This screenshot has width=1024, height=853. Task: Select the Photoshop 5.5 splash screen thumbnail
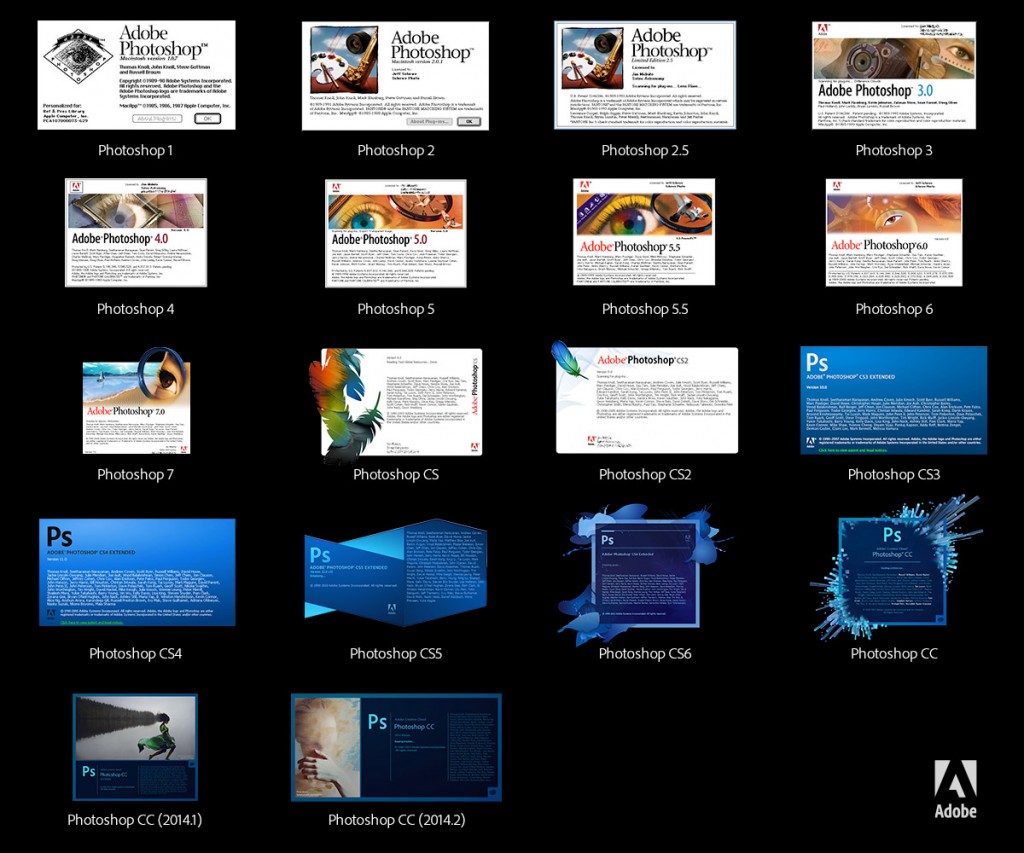point(644,232)
